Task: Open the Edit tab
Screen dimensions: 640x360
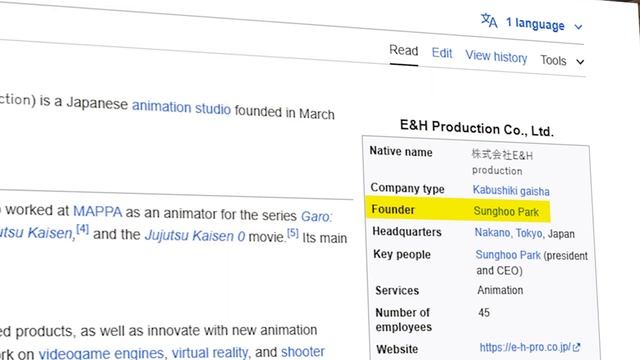Action: (442, 53)
